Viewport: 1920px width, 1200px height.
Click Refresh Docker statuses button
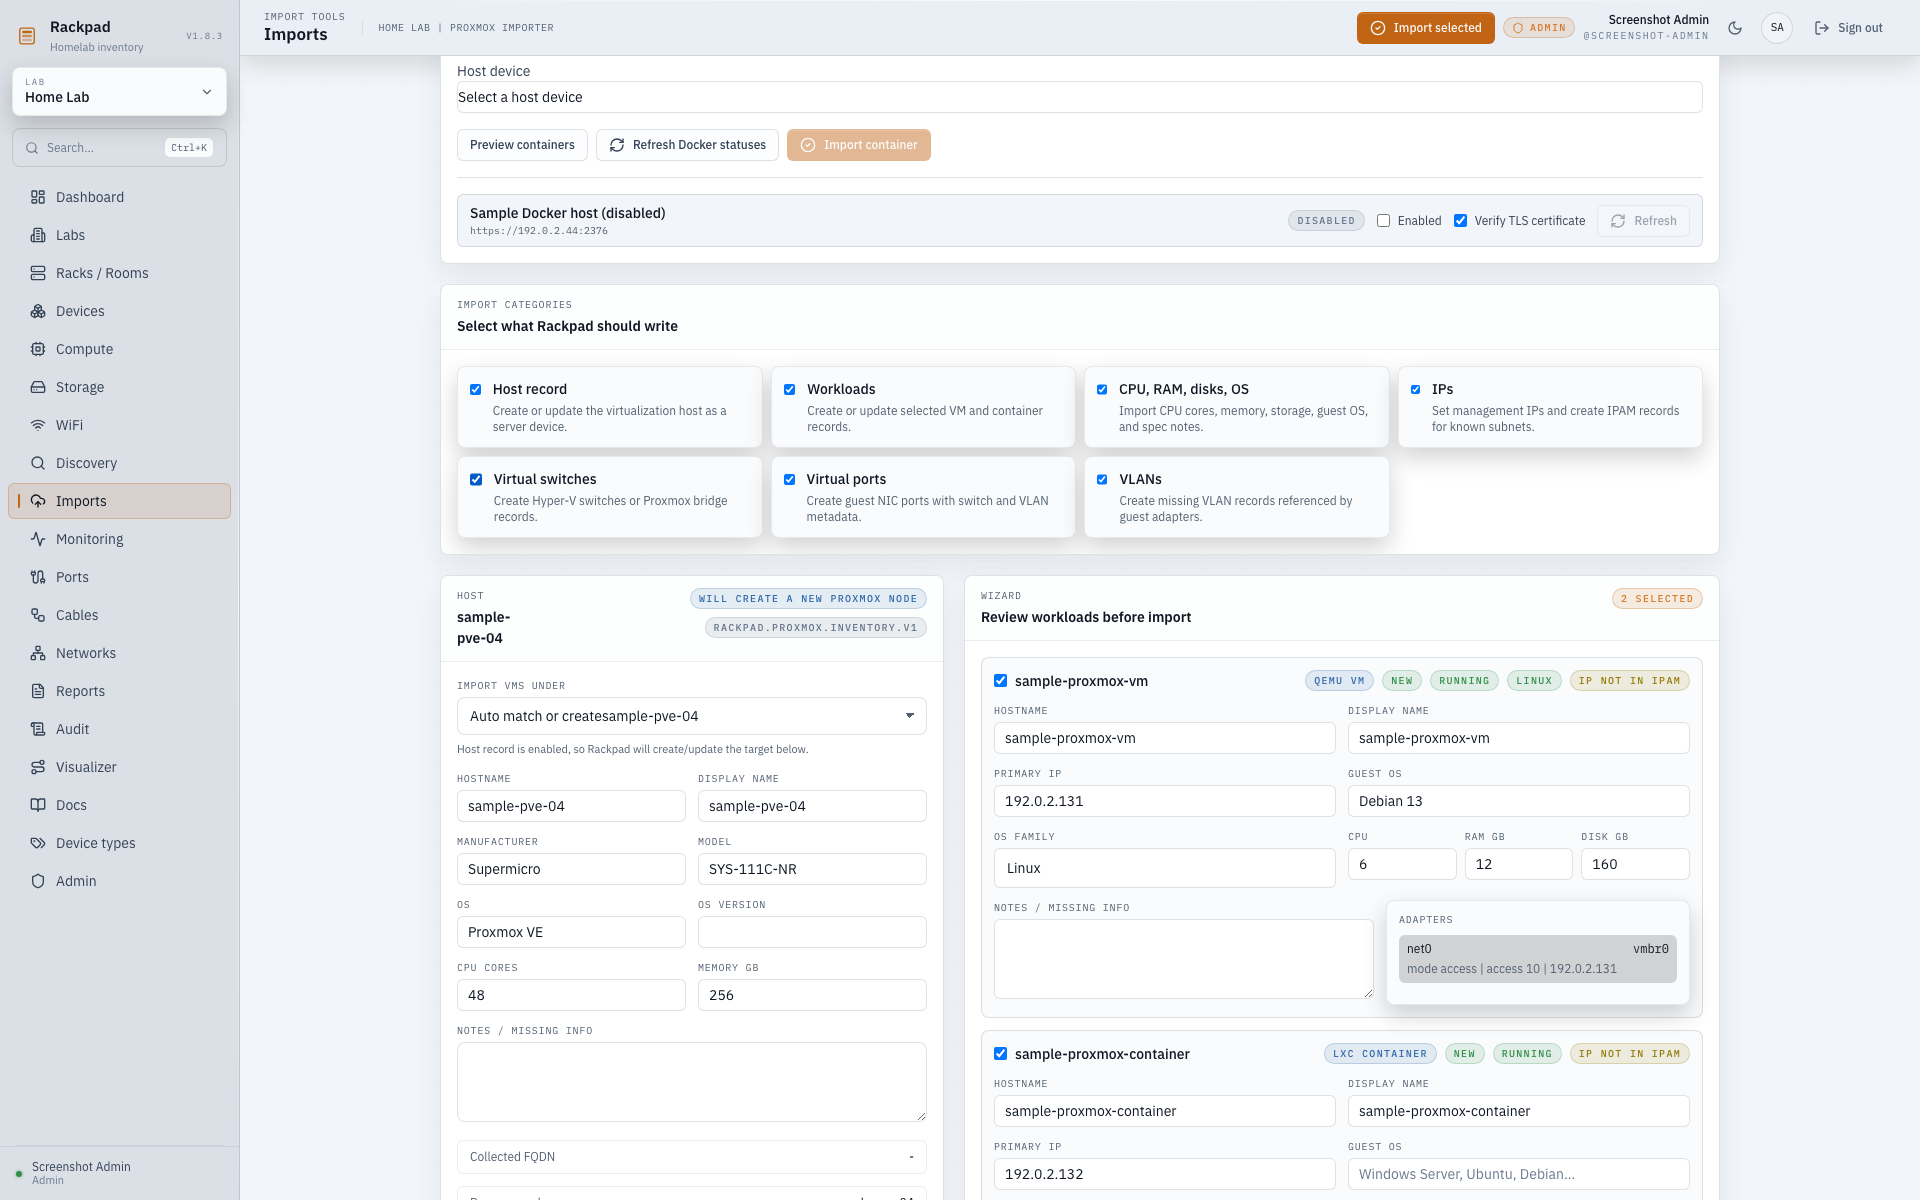coord(687,145)
